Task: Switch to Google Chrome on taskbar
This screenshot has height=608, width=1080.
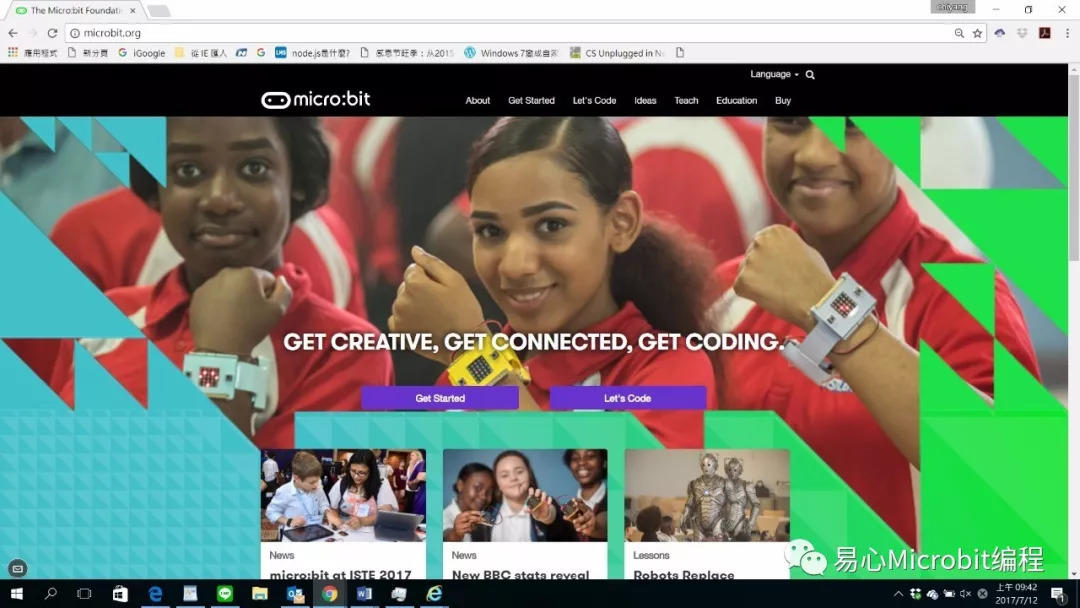Action: pyautogui.click(x=329, y=594)
